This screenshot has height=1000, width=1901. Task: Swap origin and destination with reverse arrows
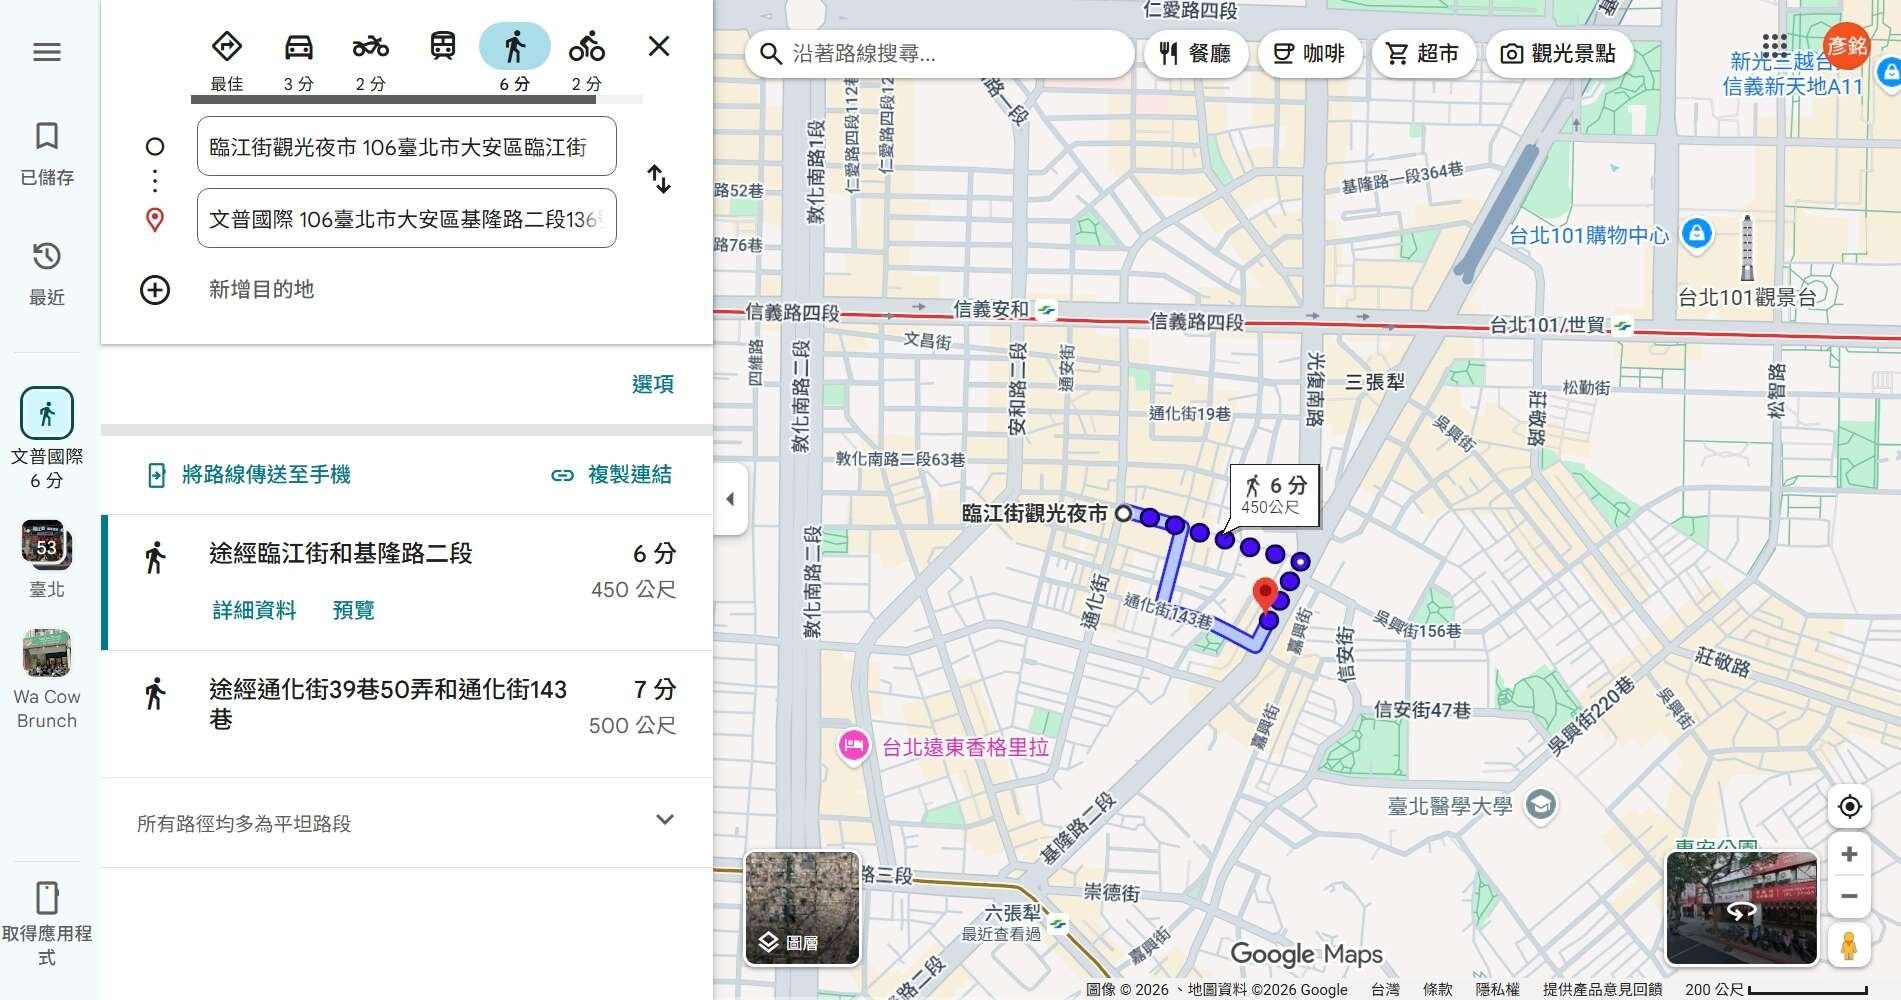(x=658, y=180)
